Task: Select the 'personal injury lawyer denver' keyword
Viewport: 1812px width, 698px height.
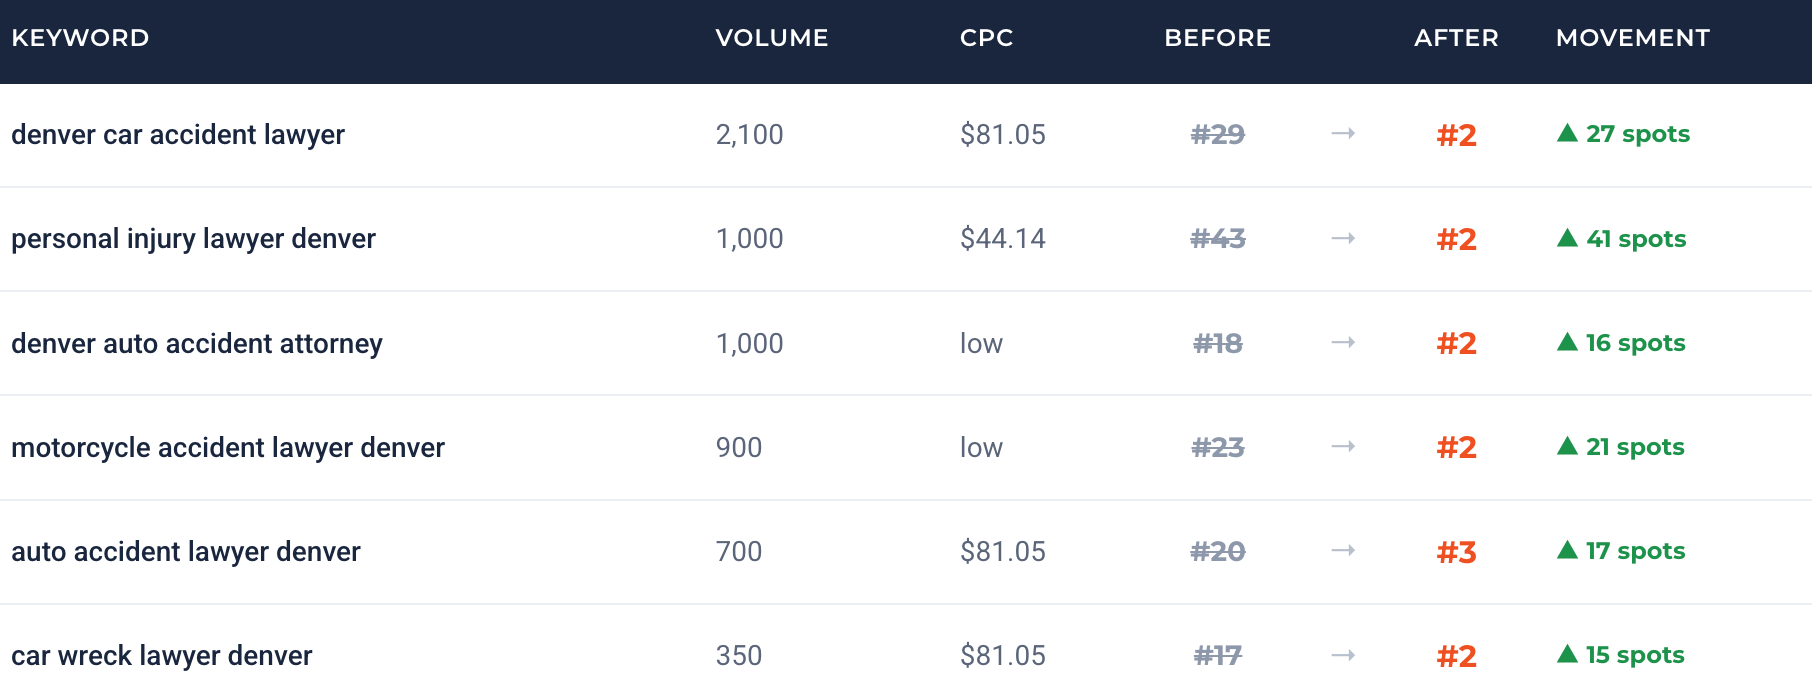Action: pos(193,239)
